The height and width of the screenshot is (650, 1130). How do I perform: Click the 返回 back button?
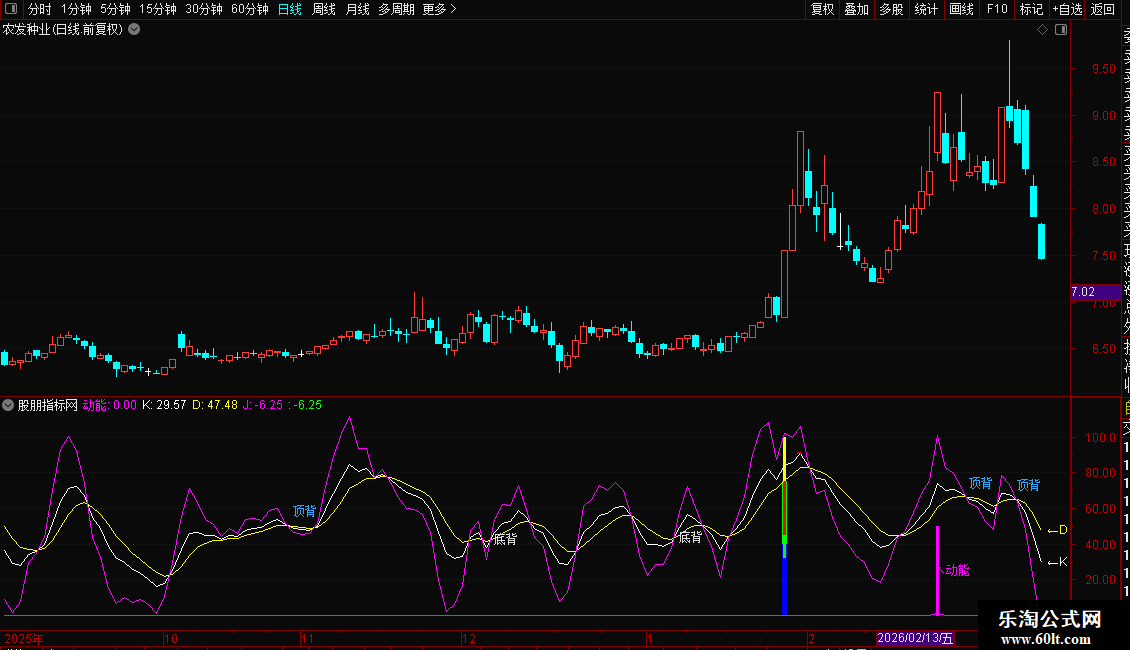click(1102, 9)
